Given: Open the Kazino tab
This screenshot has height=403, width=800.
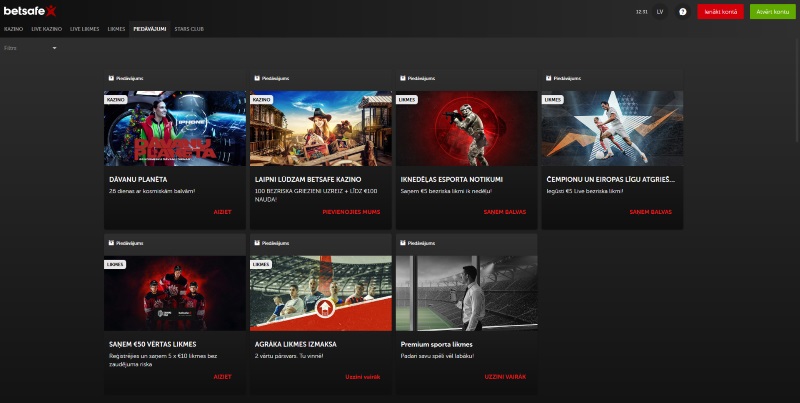Looking at the screenshot, I should (x=14, y=29).
